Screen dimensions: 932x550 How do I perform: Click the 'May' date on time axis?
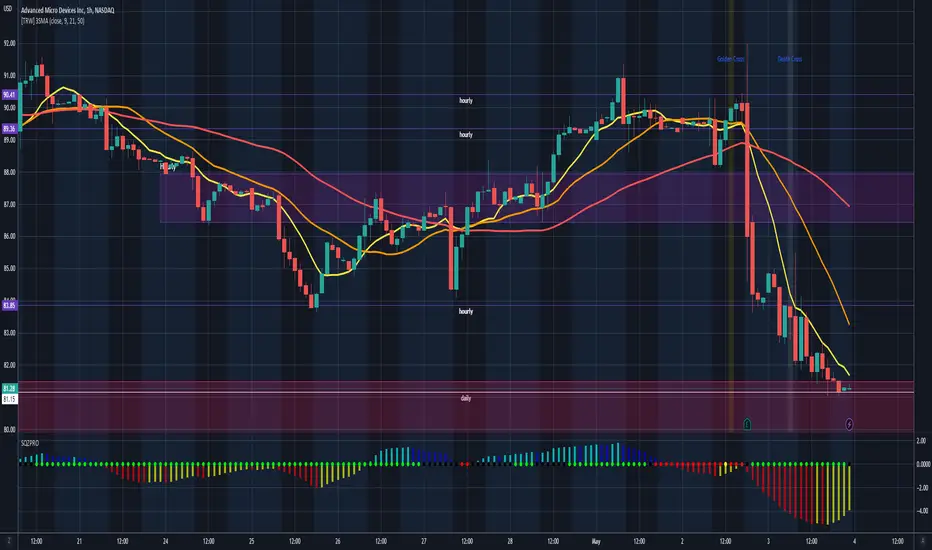(596, 541)
